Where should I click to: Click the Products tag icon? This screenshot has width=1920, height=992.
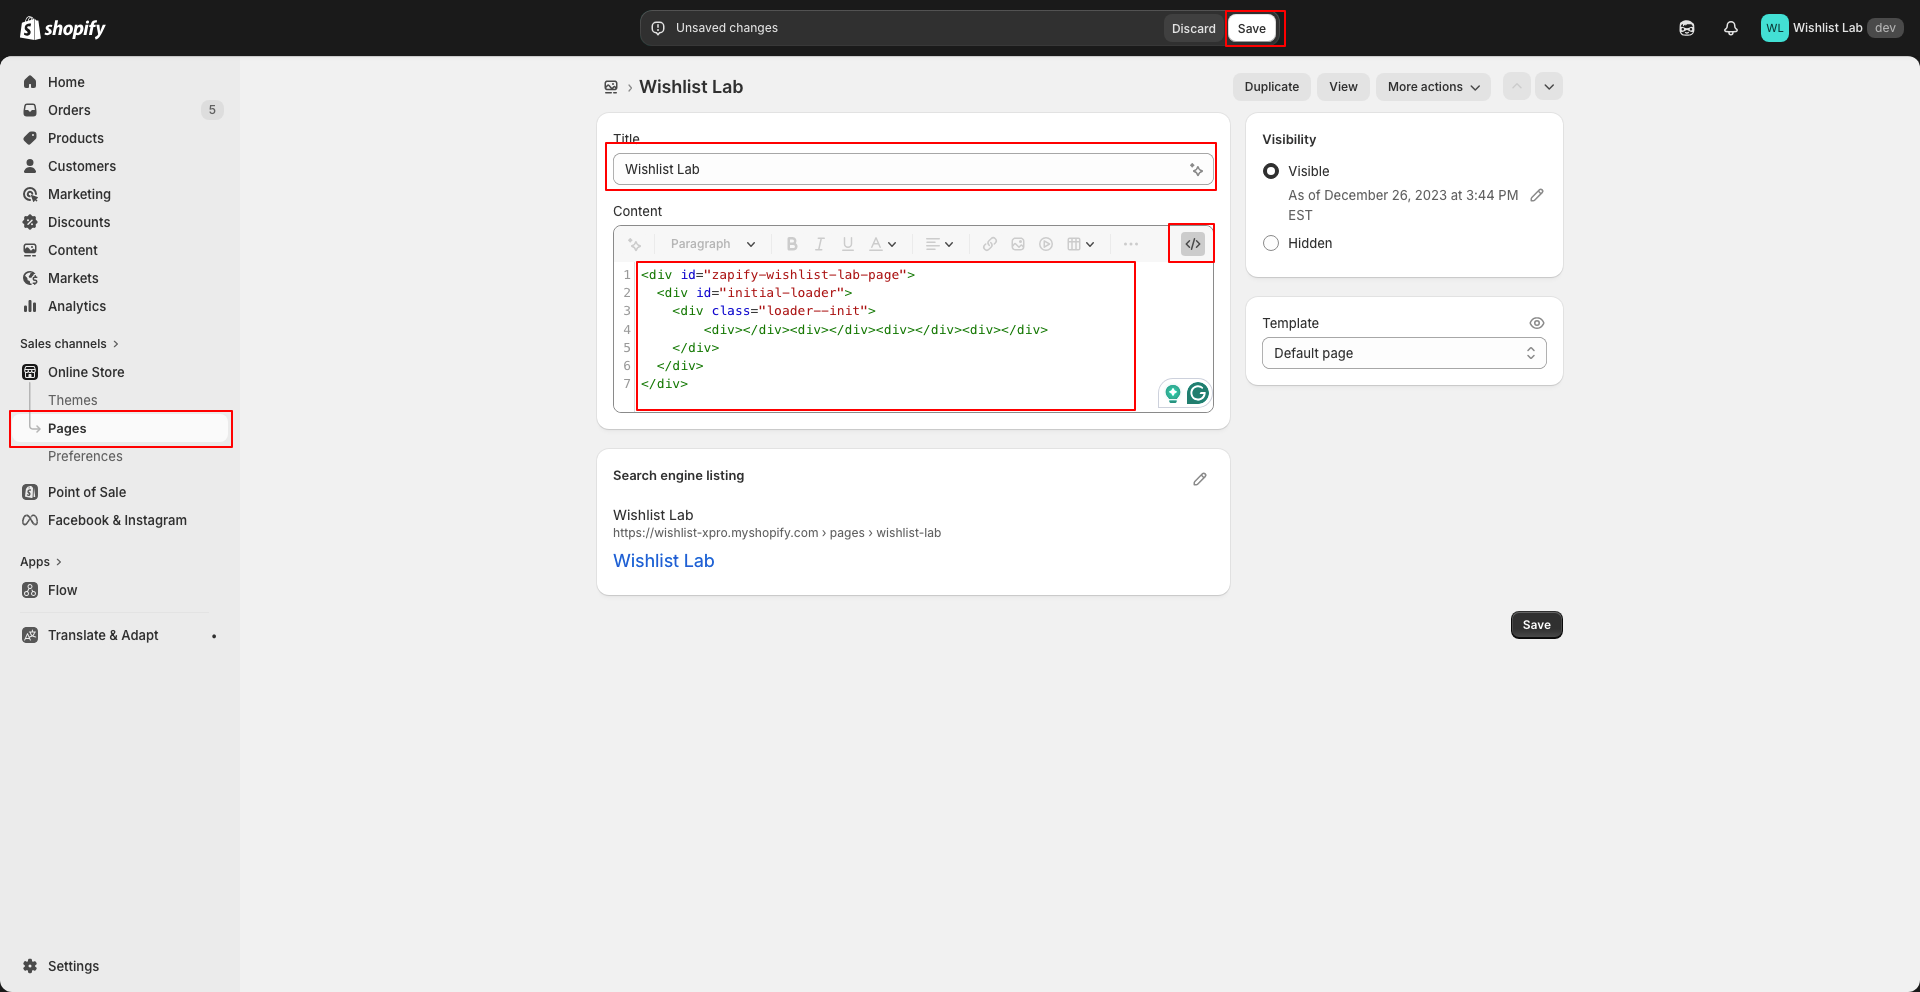coord(30,138)
